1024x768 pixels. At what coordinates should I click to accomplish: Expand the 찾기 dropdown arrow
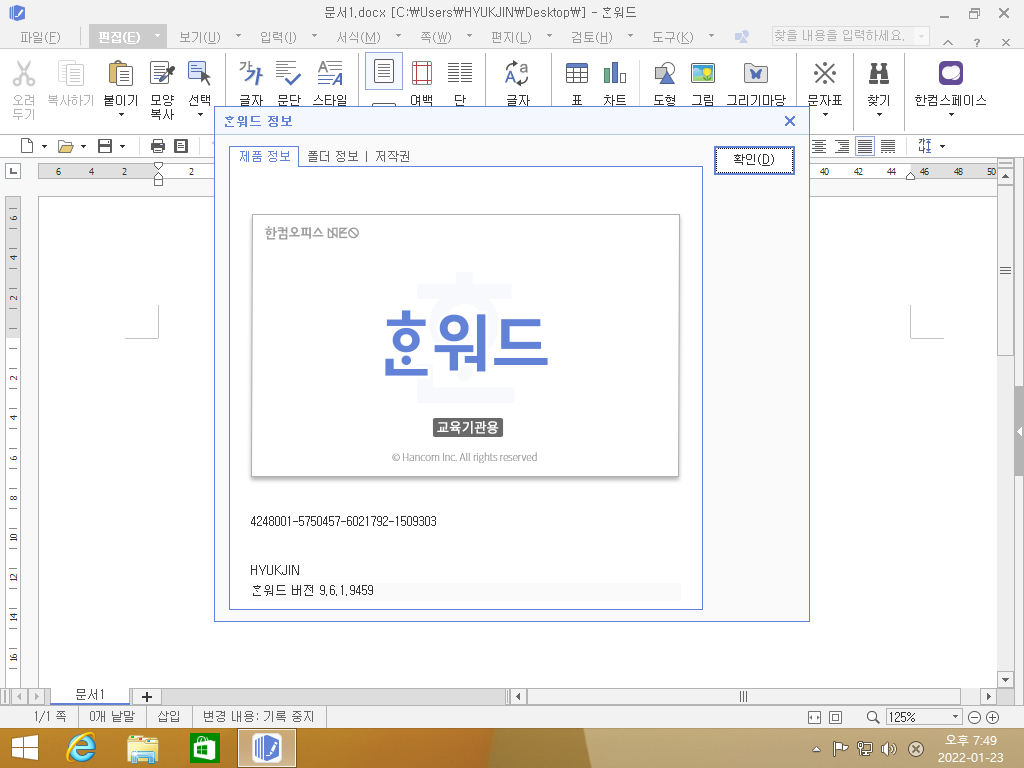[x=879, y=115]
